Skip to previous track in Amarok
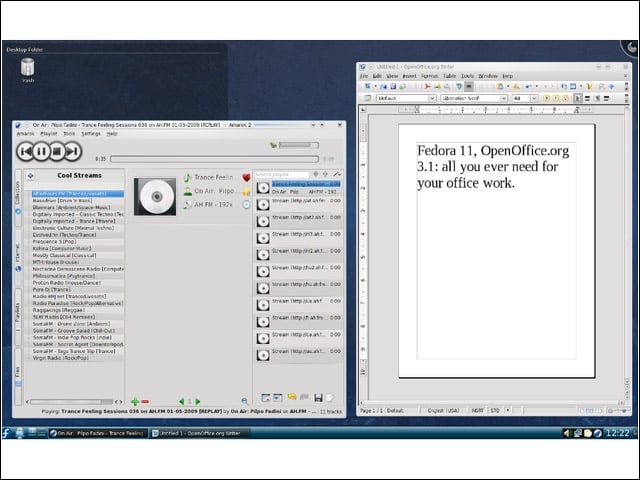Image resolution: width=640 pixels, height=480 pixels. (x=25, y=151)
